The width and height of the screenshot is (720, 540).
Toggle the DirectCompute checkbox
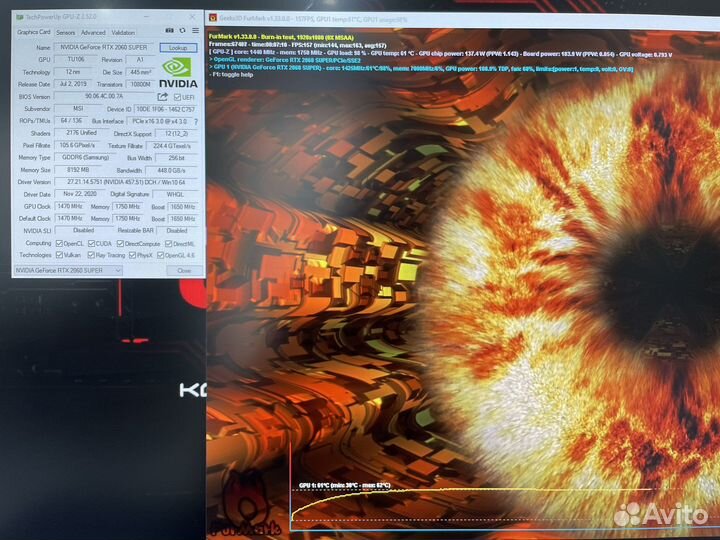pyautogui.click(x=120, y=243)
